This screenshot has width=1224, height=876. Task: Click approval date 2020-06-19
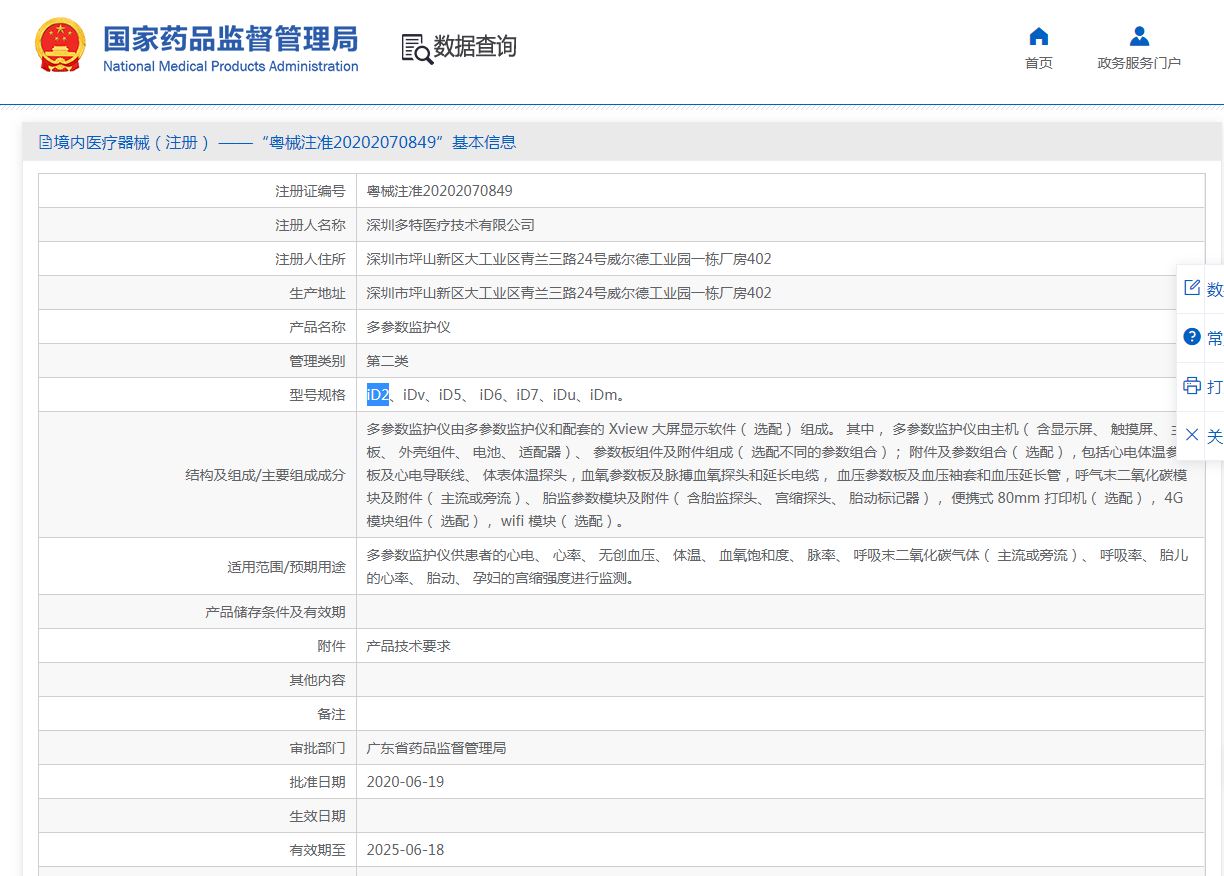point(405,782)
